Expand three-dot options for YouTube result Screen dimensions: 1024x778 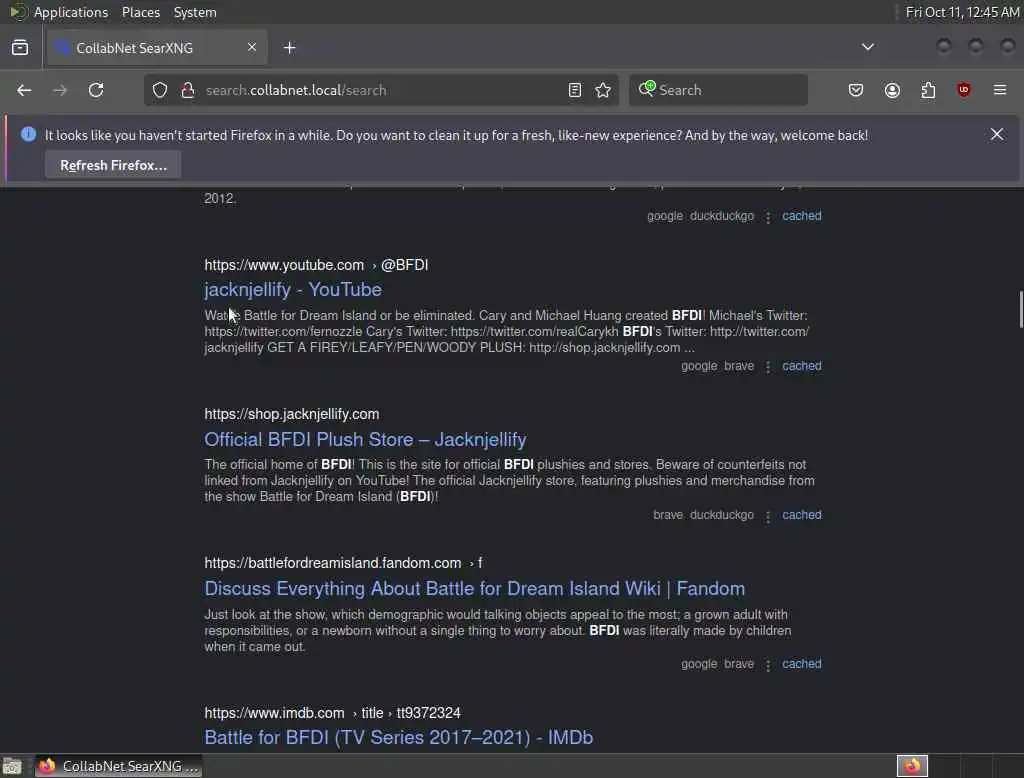[768, 367]
